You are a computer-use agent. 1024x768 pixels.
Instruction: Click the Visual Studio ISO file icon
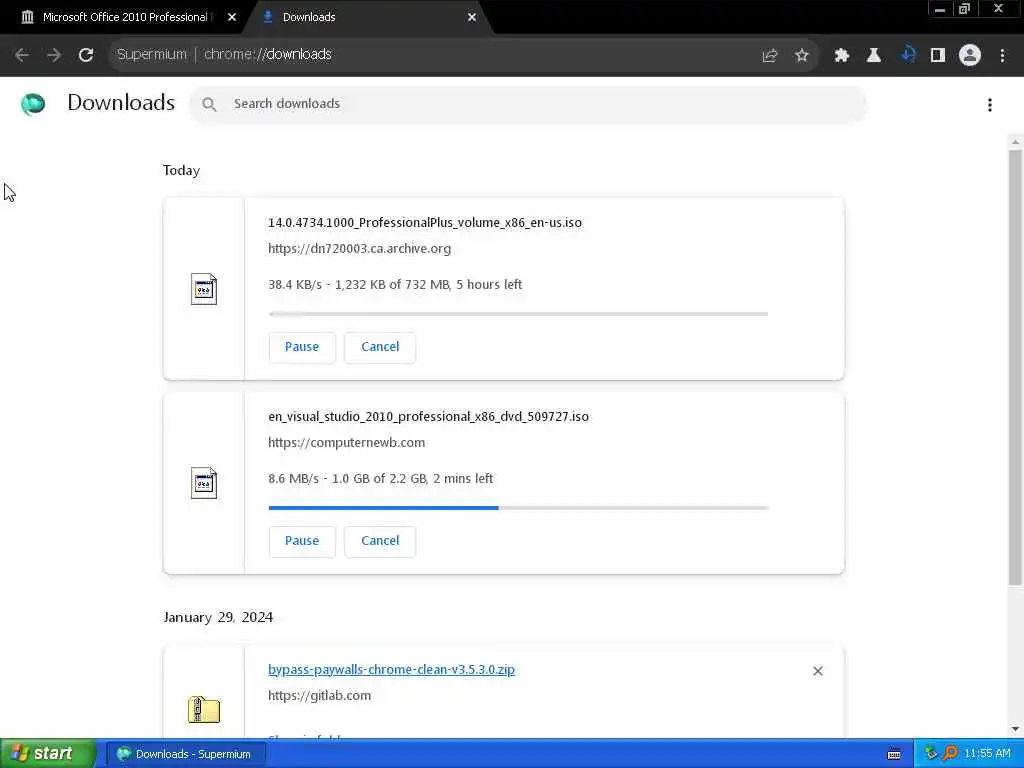tap(204, 483)
